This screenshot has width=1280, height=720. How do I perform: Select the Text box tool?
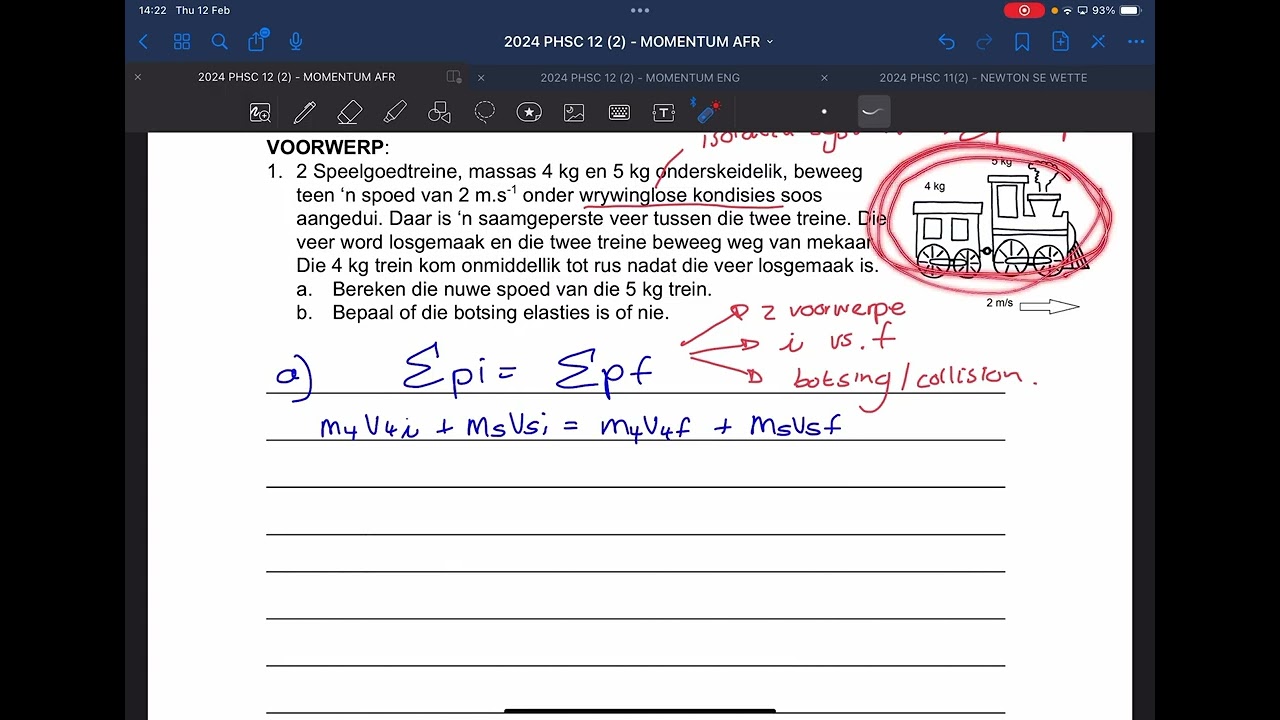(664, 113)
